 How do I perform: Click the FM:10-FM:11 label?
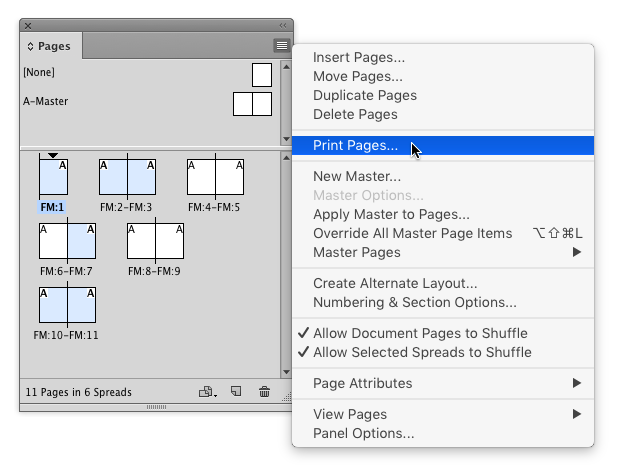(x=66, y=335)
